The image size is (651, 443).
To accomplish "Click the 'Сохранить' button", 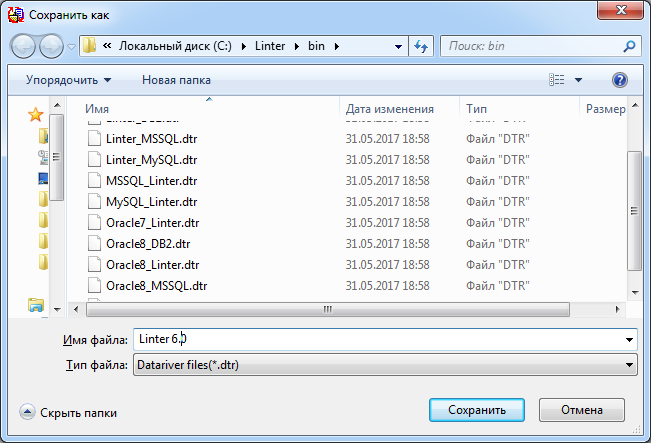I will coord(477,410).
